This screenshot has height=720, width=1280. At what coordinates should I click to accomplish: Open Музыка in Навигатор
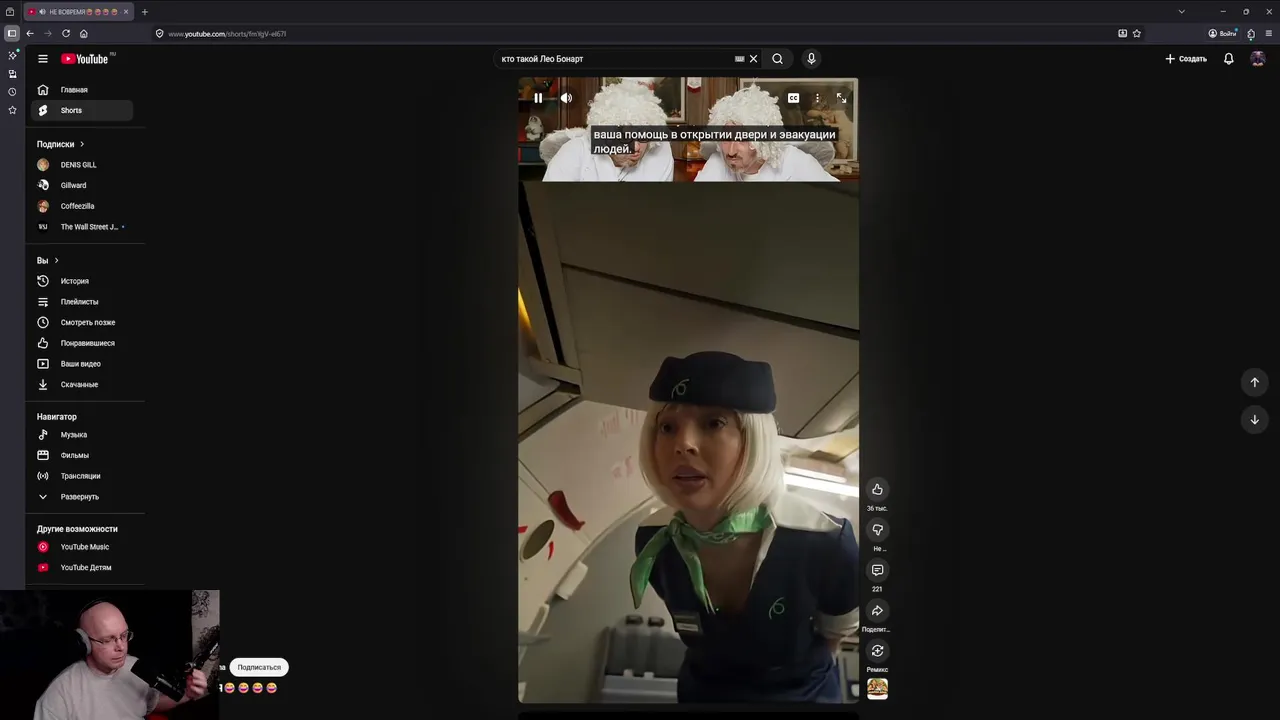click(82, 435)
